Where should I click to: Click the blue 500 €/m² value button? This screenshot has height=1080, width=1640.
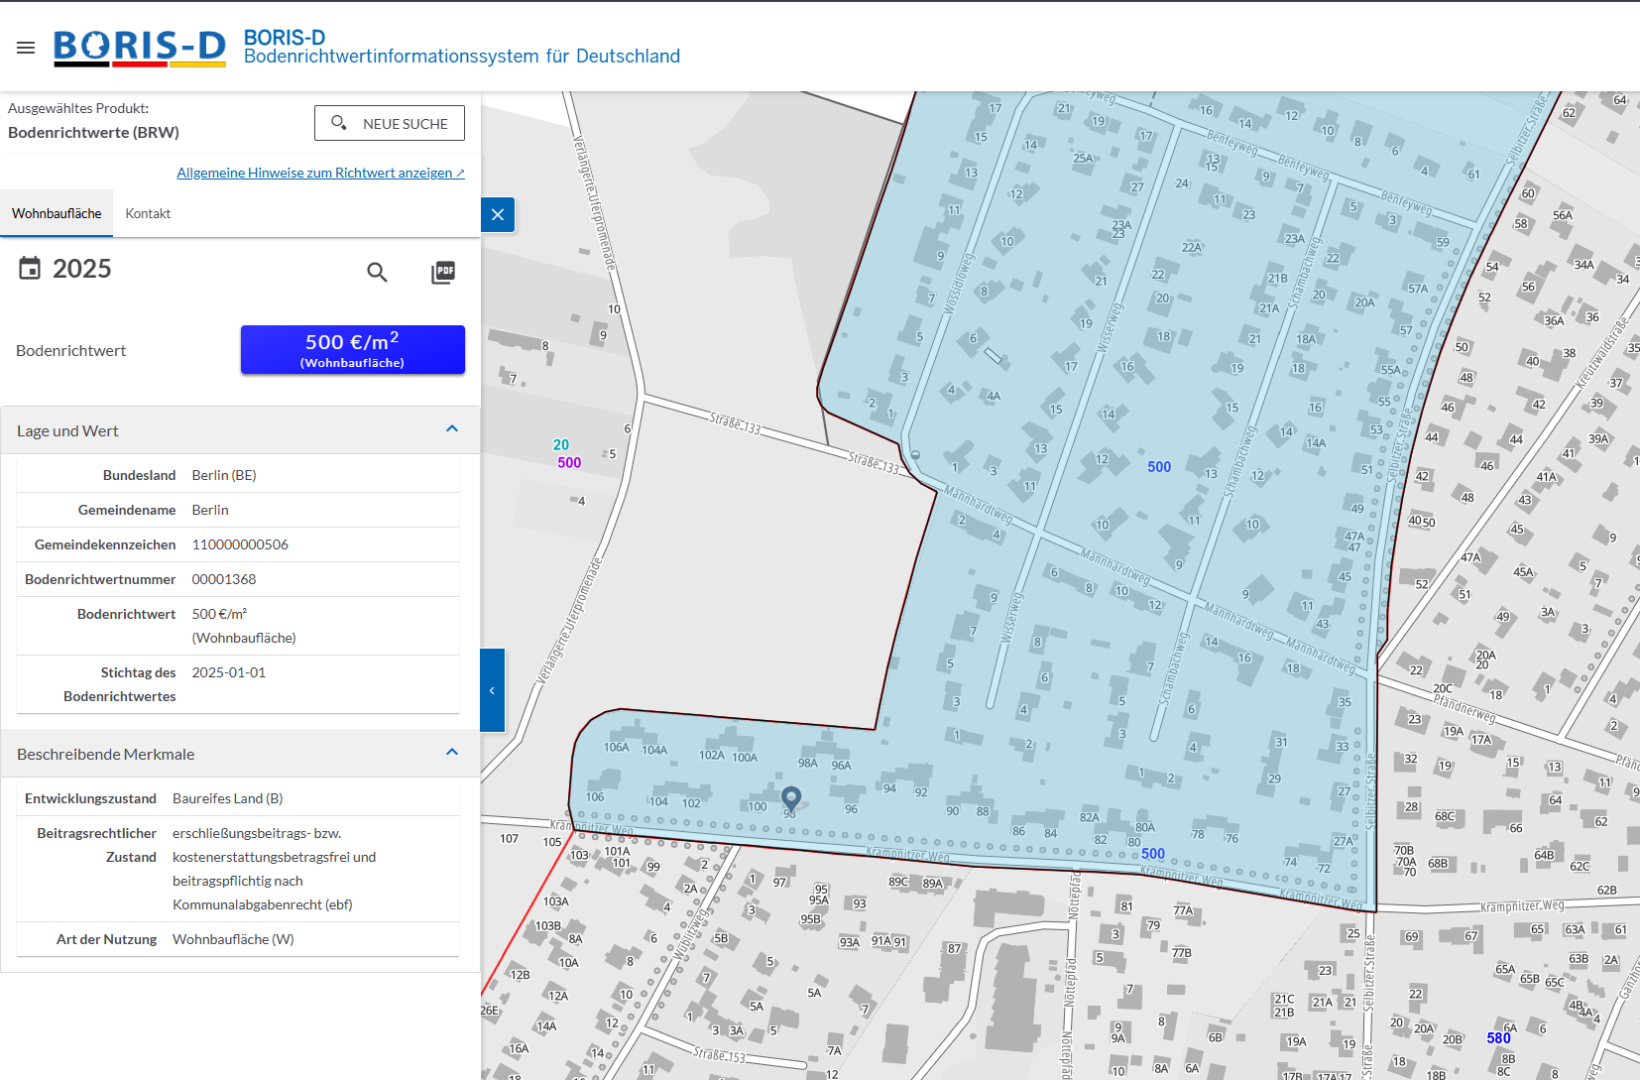(x=352, y=349)
